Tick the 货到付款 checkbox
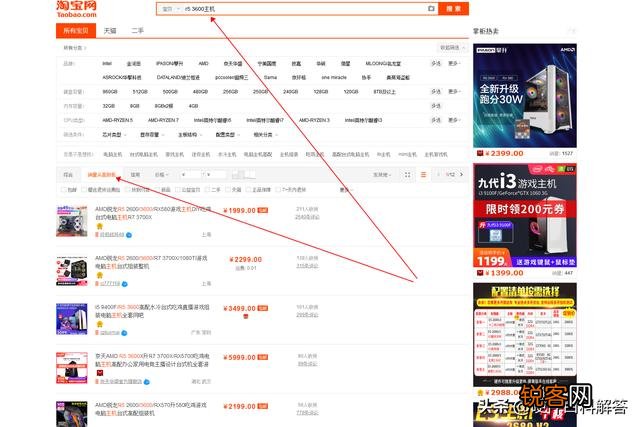The width and height of the screenshot is (640, 427). (x=127, y=189)
